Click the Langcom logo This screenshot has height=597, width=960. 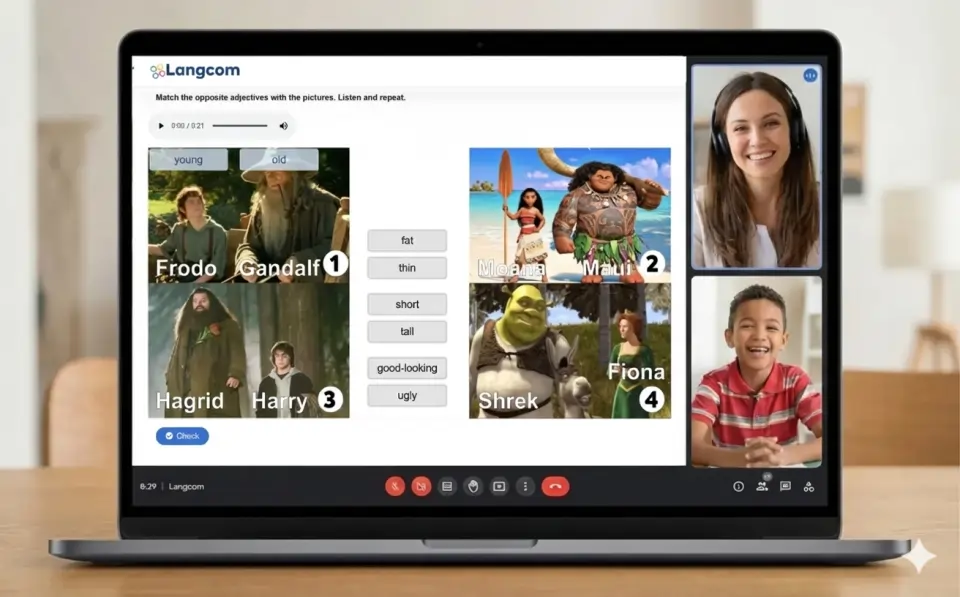tap(195, 71)
